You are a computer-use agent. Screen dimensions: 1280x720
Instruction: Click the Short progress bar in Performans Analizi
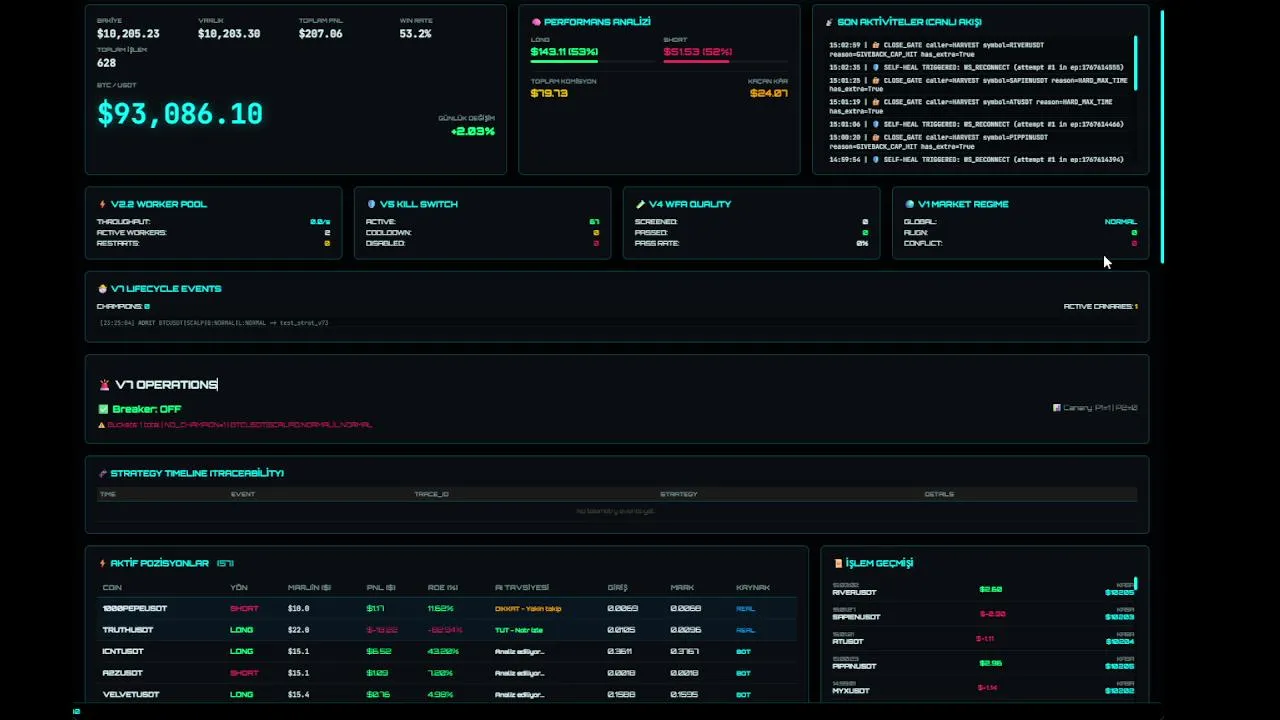(725, 62)
